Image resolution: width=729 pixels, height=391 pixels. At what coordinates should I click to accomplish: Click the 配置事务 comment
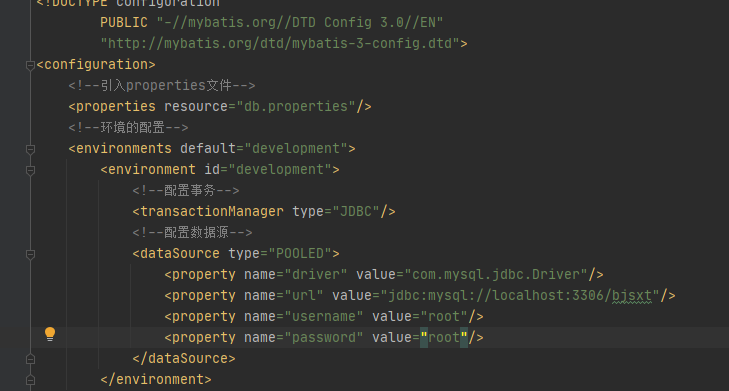pyautogui.click(x=186, y=191)
